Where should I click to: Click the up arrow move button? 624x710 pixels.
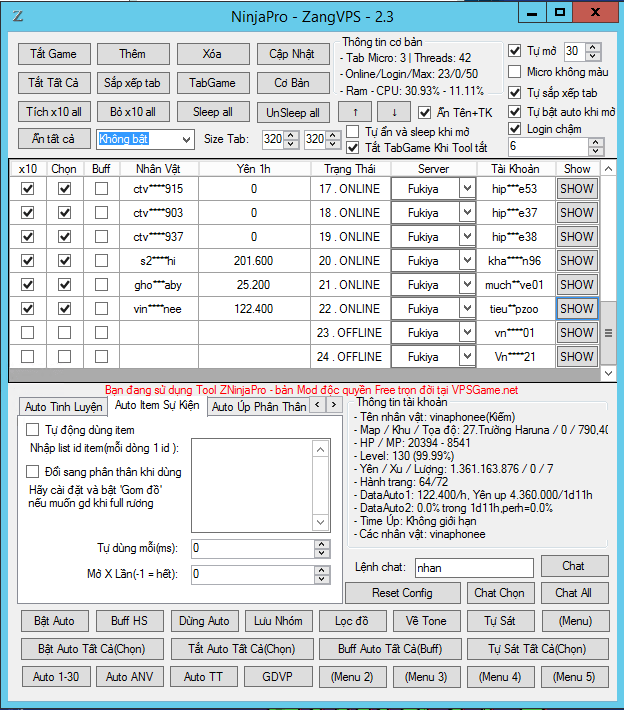pyautogui.click(x=355, y=112)
